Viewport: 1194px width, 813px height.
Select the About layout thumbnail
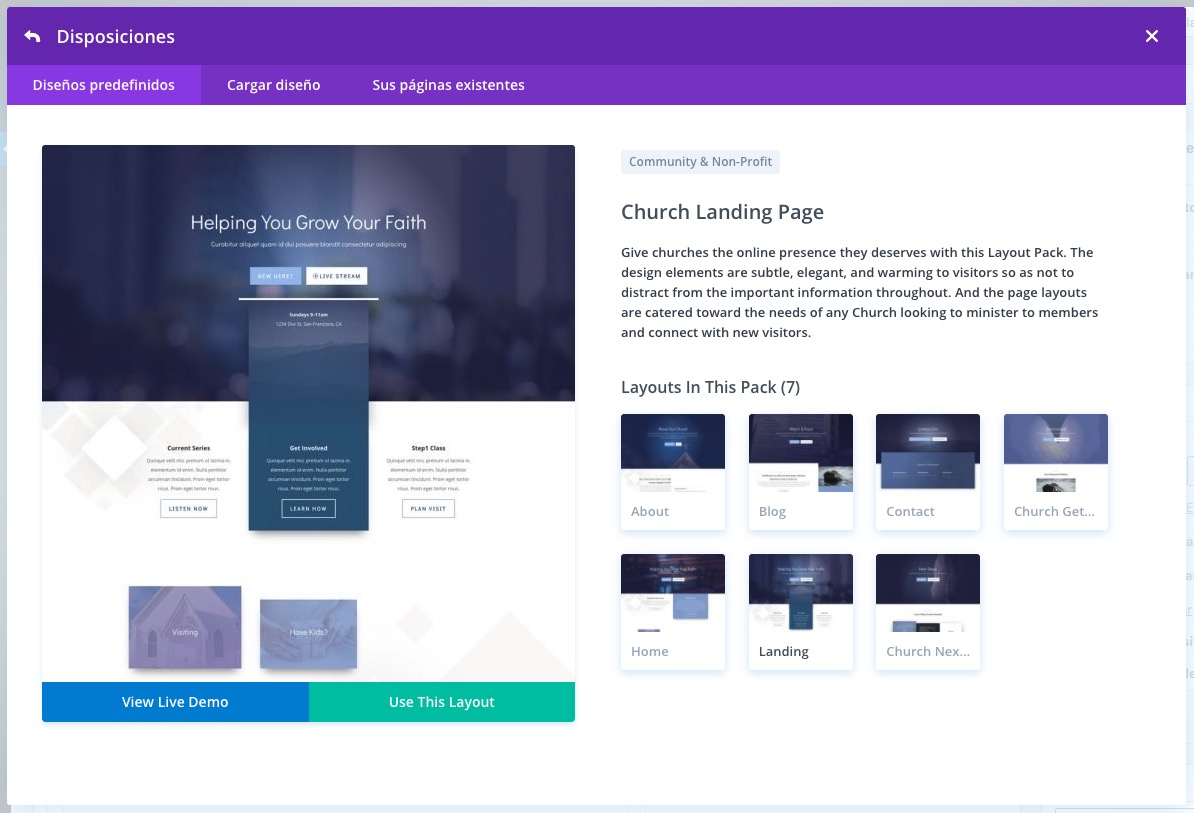click(673, 471)
